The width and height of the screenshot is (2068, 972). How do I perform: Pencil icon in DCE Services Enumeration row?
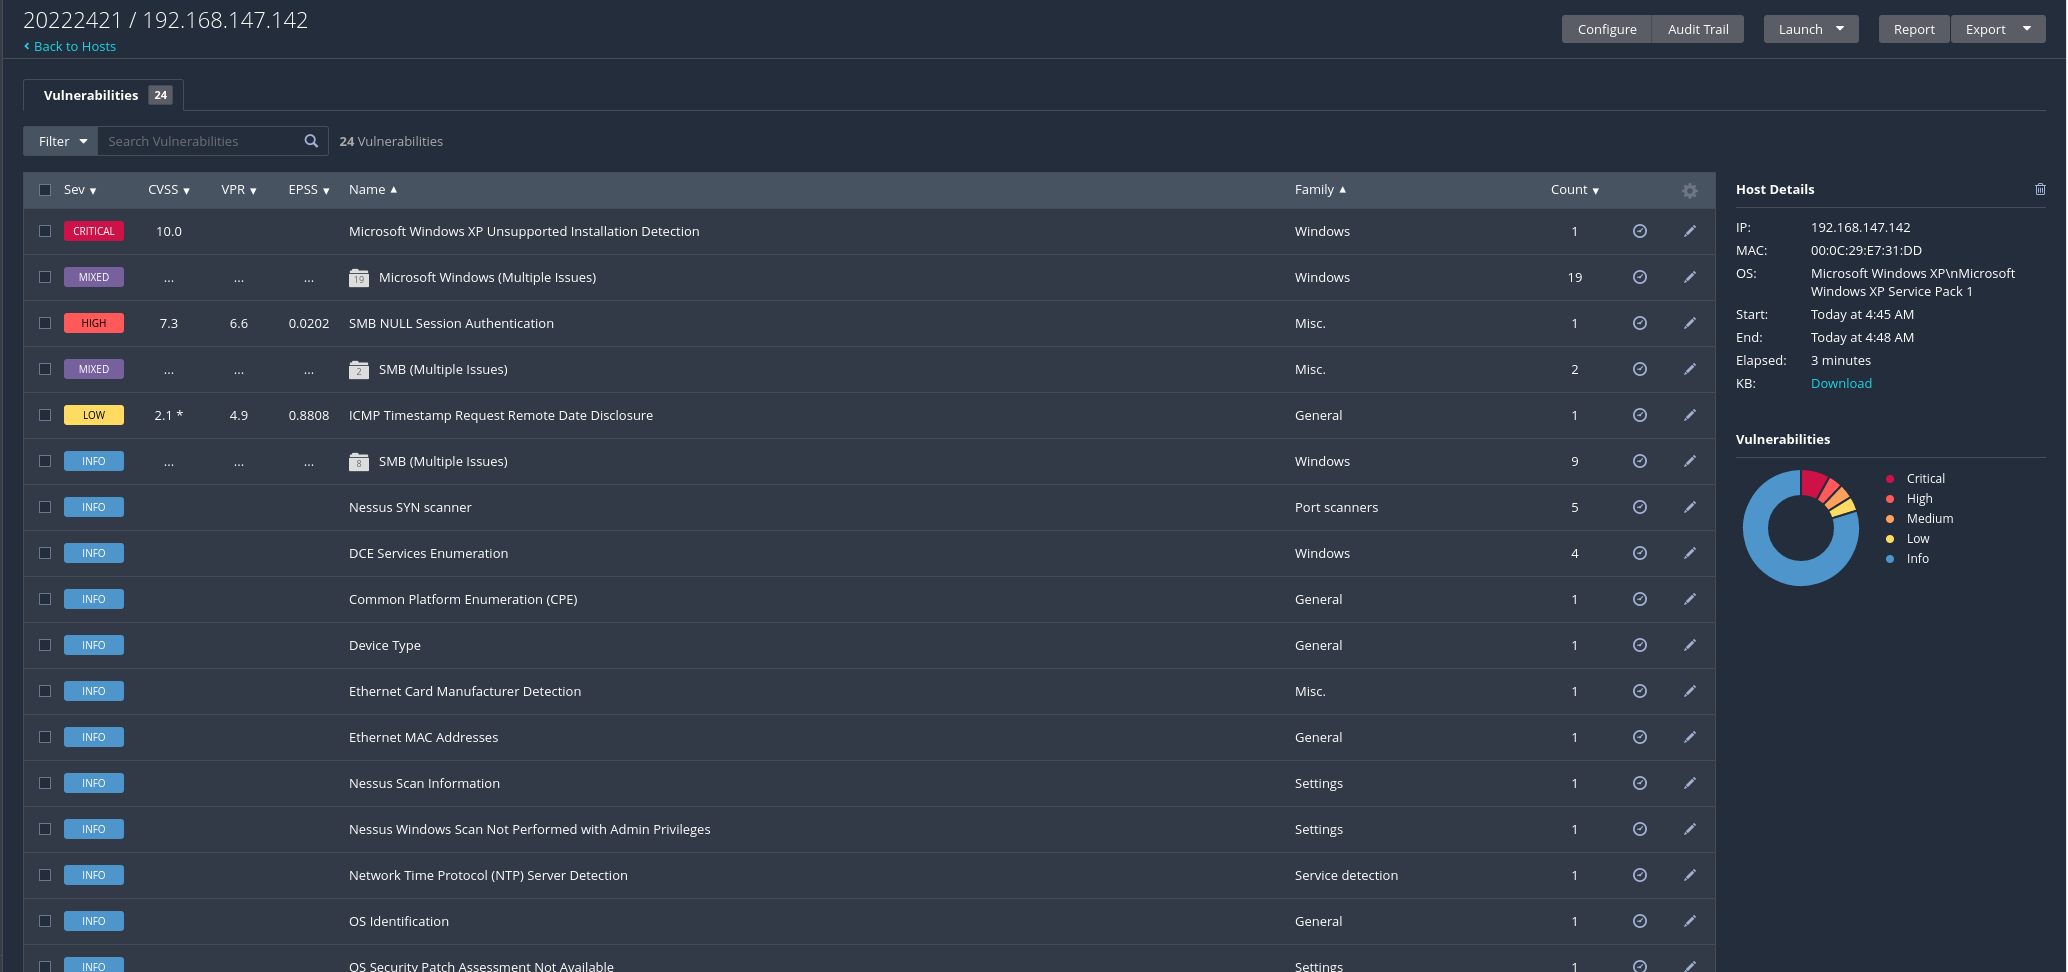tap(1690, 553)
